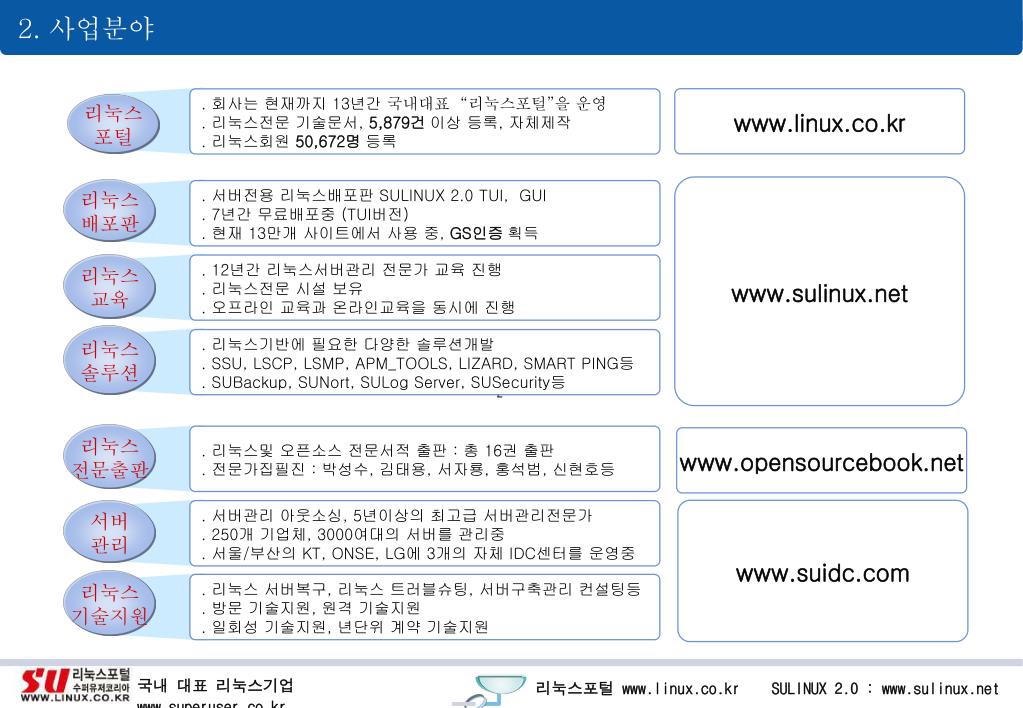Open the www.suidc.com link box
The width and height of the screenshot is (1023, 708).
coord(823,571)
